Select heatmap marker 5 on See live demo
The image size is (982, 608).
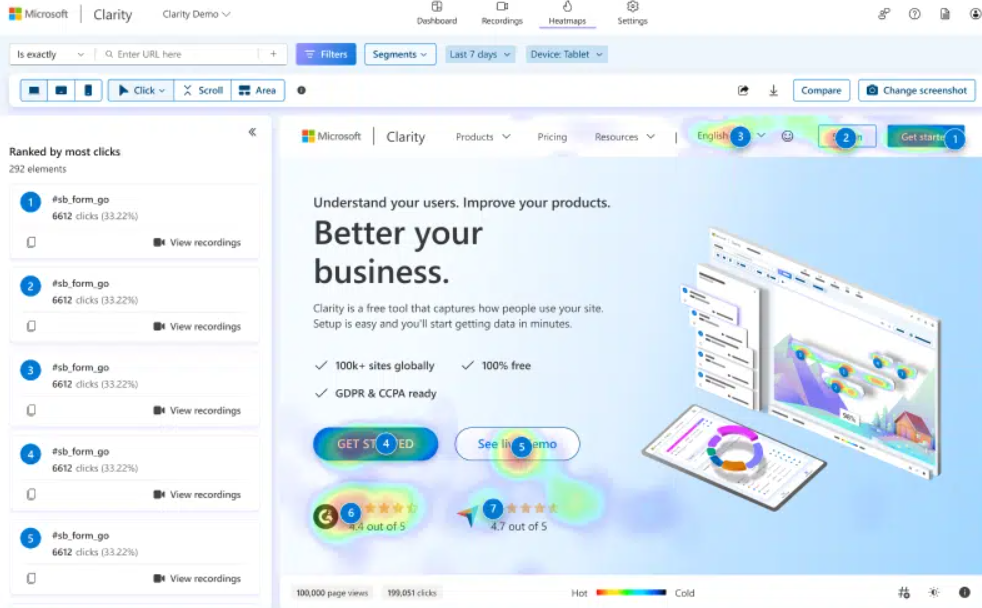(521, 446)
